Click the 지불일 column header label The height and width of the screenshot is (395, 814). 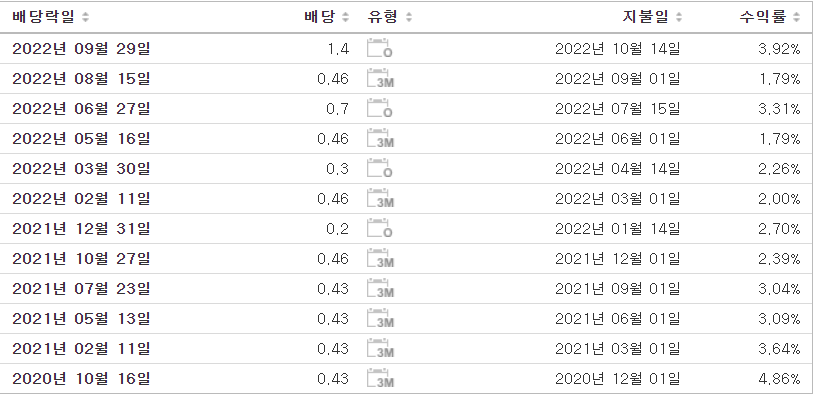646,17
